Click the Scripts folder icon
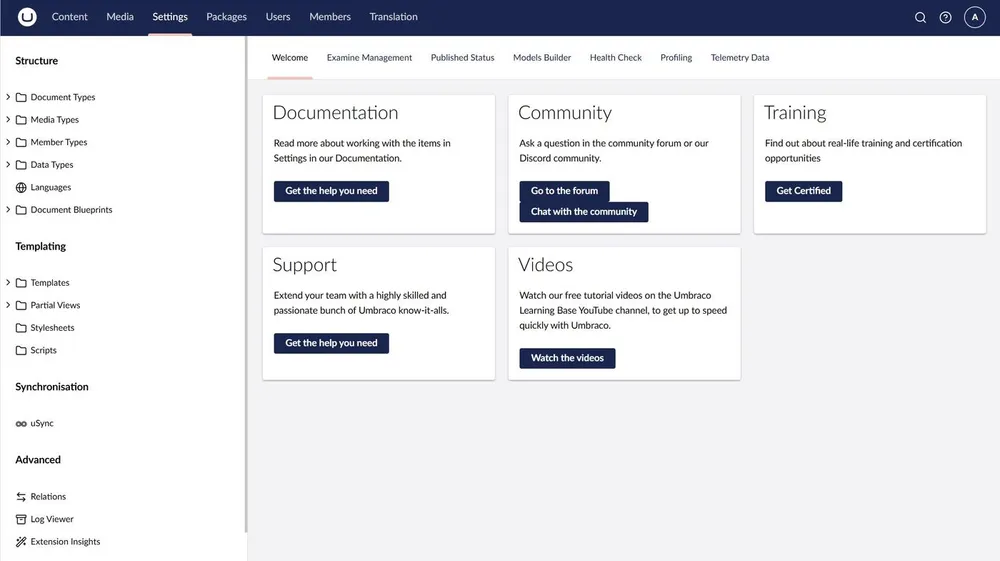The image size is (1000, 561). (x=21, y=350)
